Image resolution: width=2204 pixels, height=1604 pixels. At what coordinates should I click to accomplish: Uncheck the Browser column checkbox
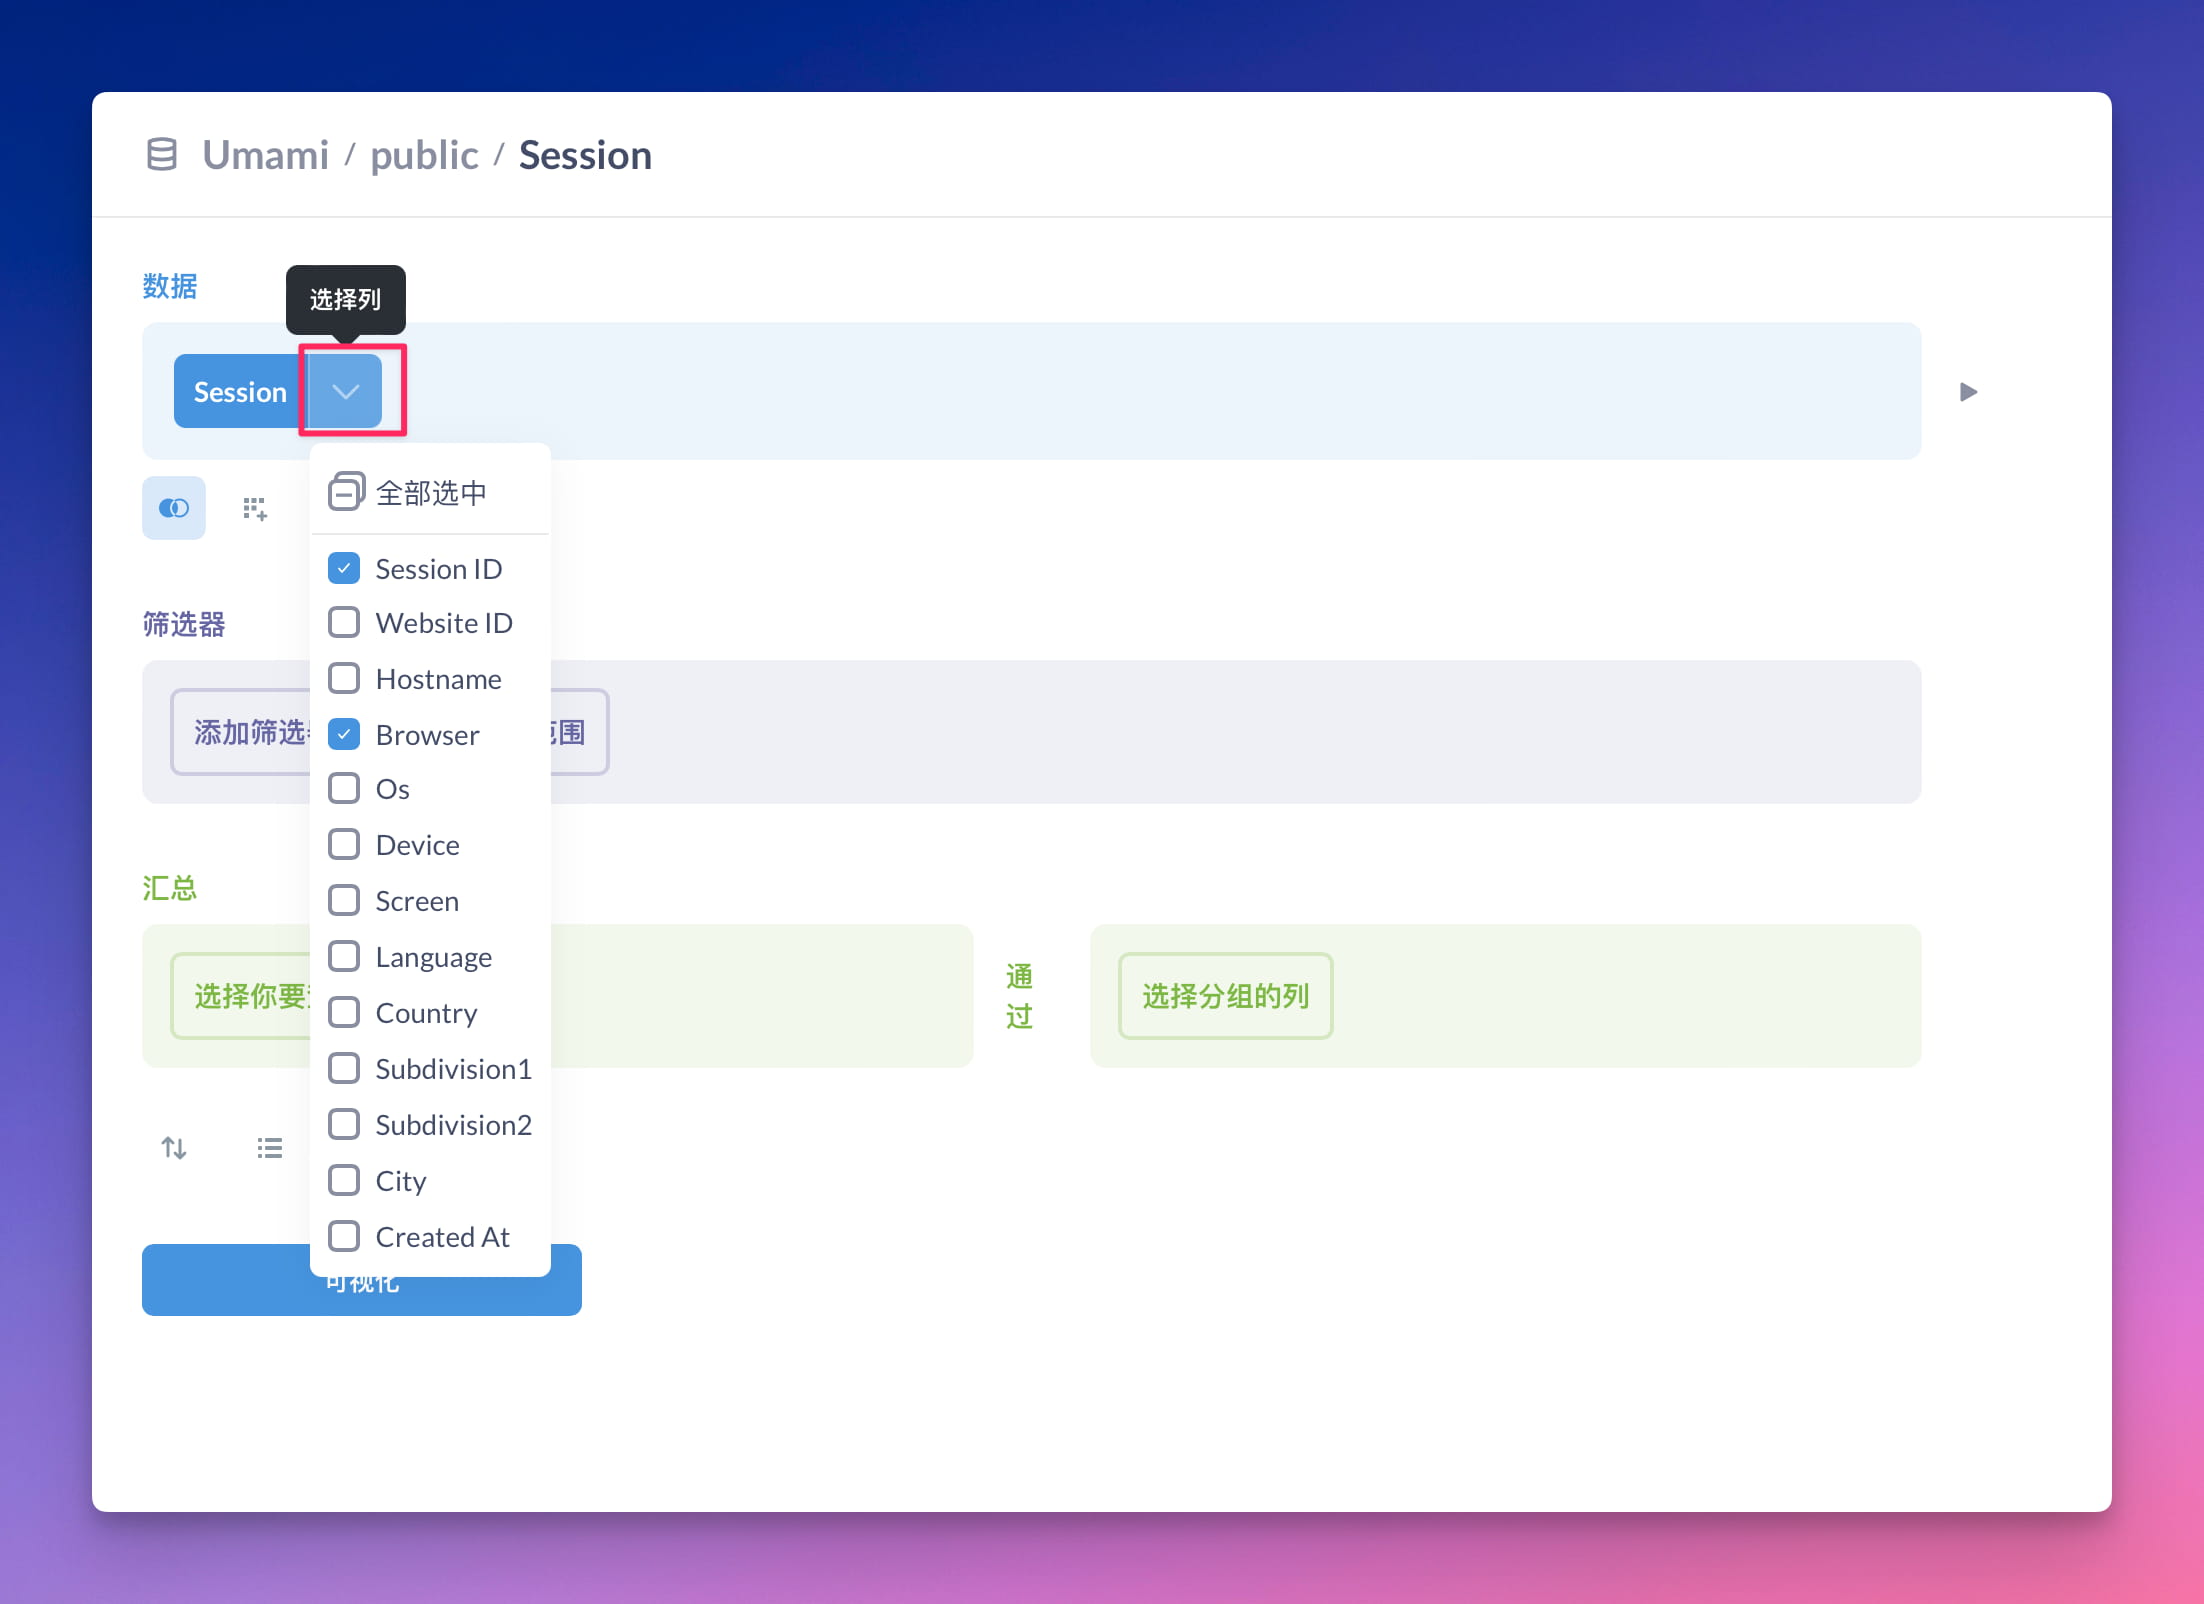[x=344, y=734]
